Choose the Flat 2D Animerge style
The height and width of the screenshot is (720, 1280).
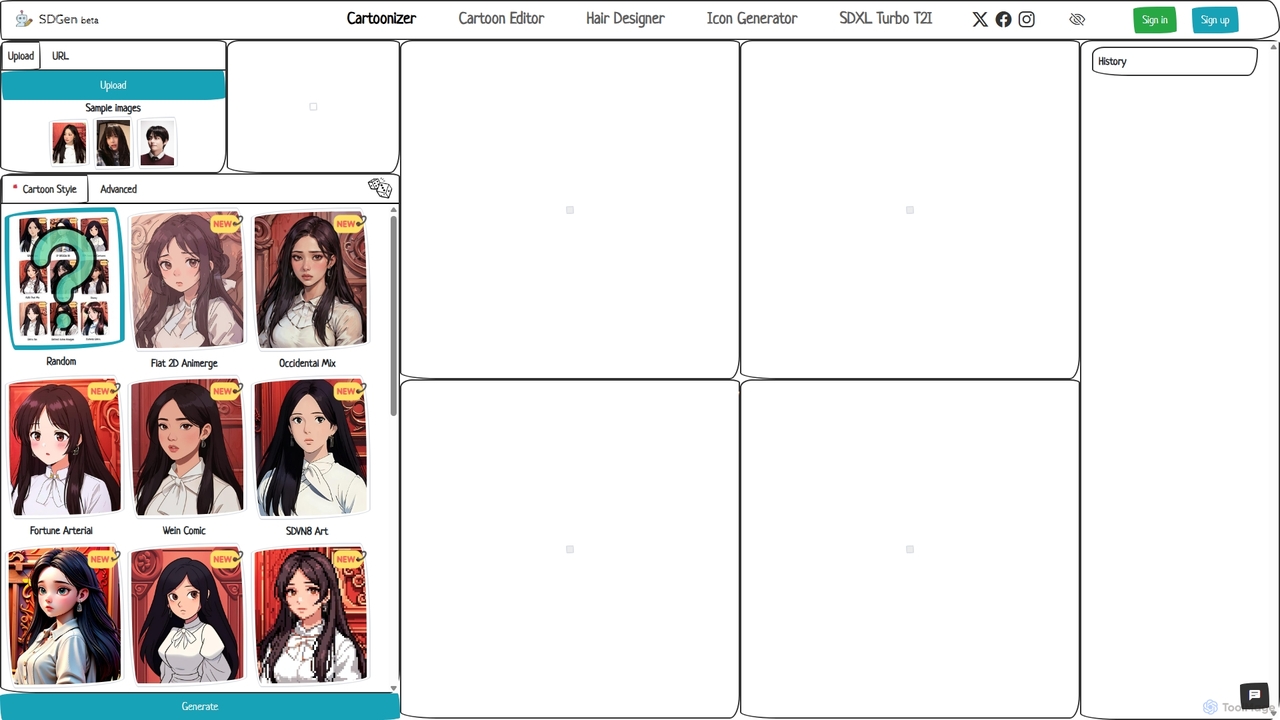tap(187, 280)
